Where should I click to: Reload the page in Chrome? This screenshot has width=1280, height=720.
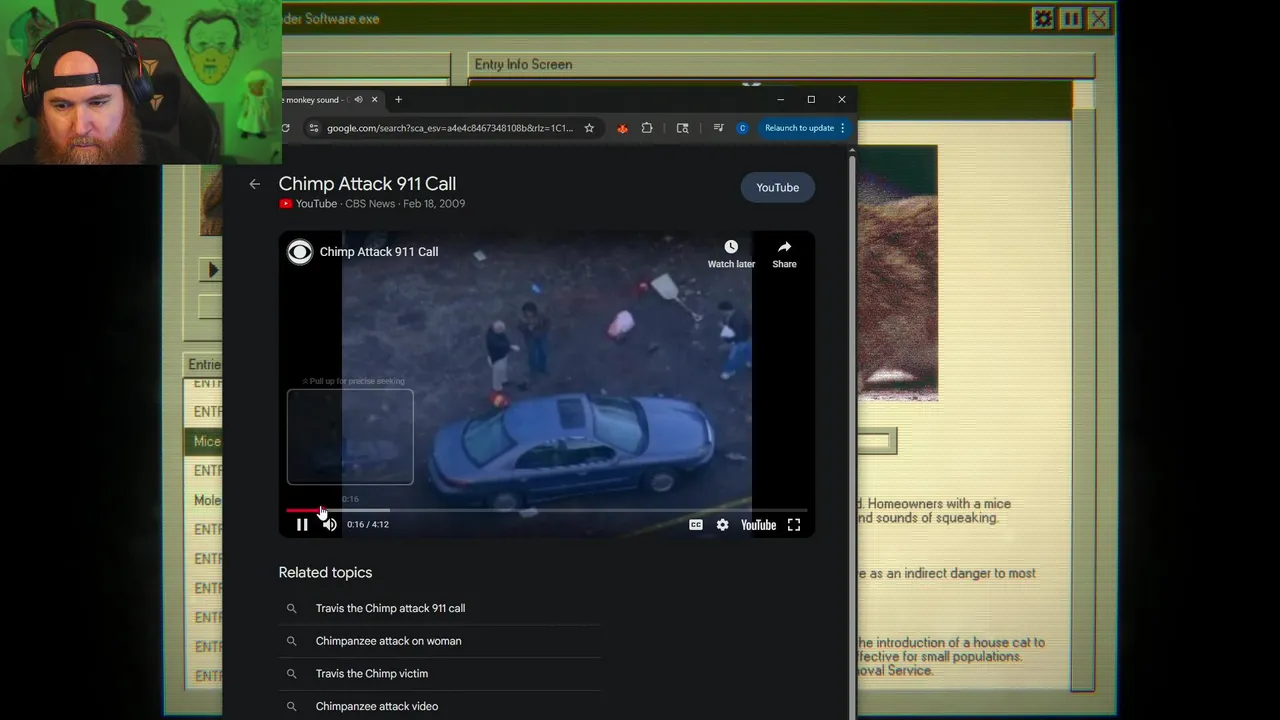pos(286,128)
